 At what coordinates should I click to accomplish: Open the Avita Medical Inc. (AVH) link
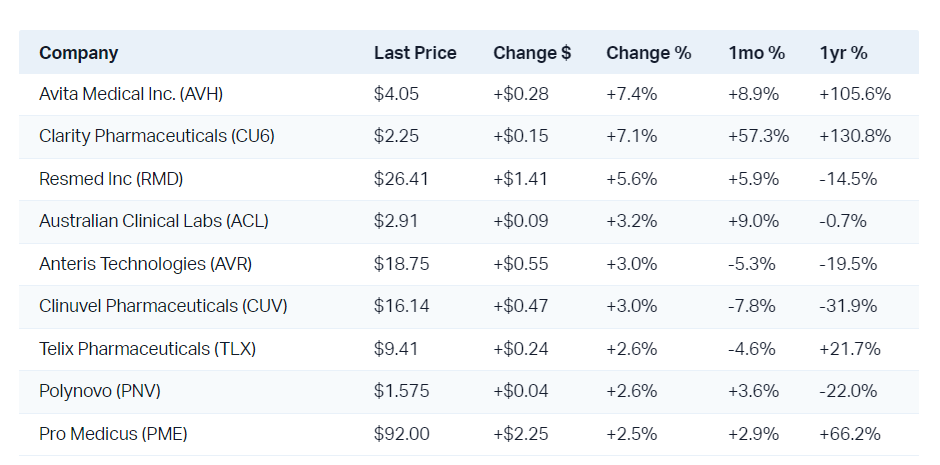(131, 95)
